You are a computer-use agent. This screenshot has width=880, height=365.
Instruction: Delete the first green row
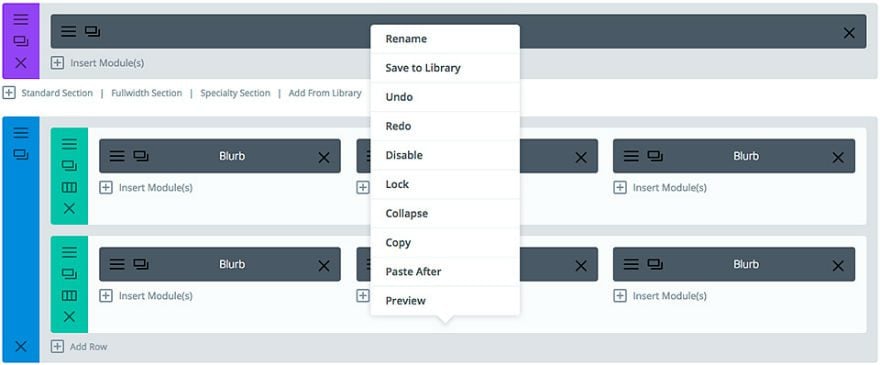point(69,208)
